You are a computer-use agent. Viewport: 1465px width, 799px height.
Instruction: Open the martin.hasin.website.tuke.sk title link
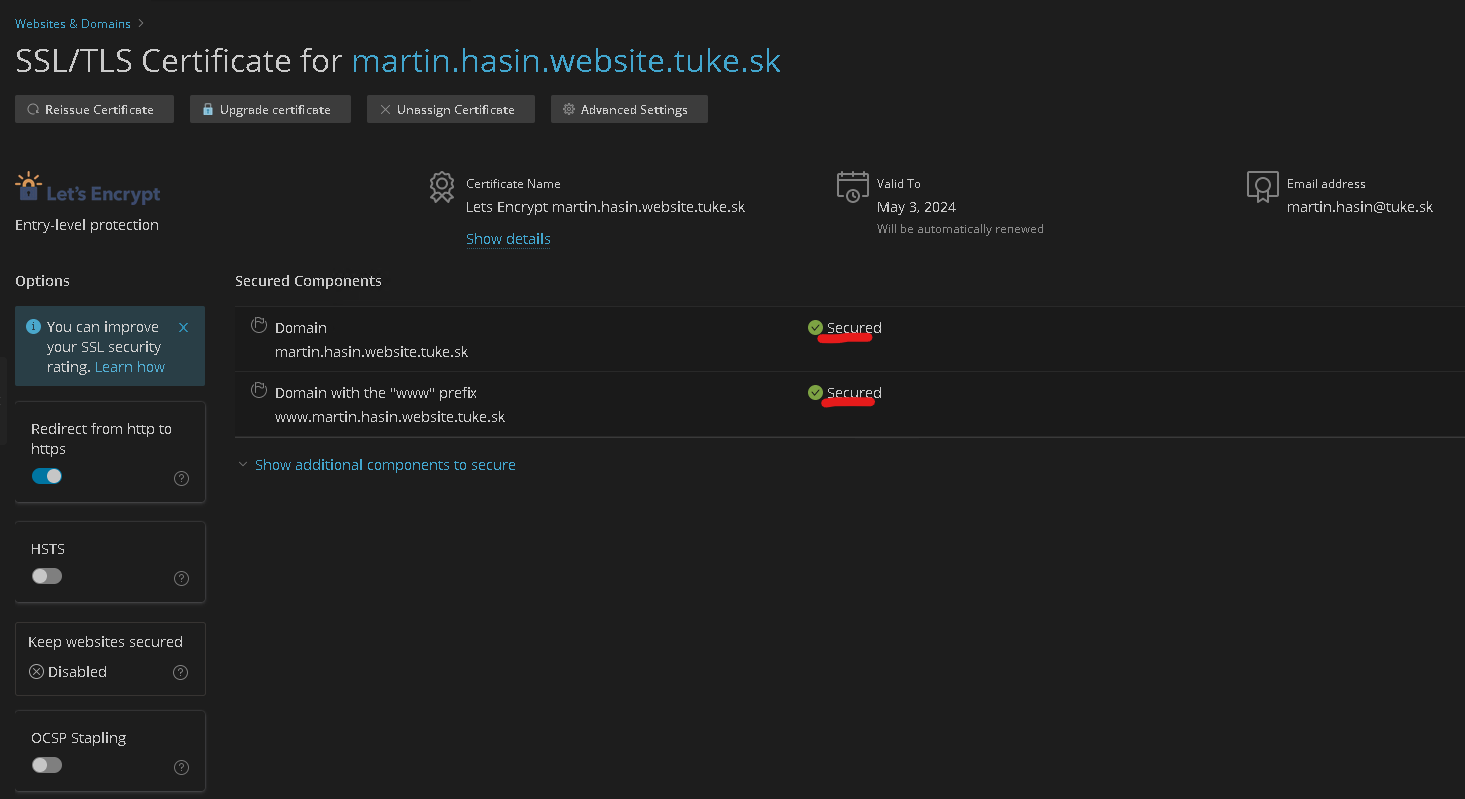566,61
